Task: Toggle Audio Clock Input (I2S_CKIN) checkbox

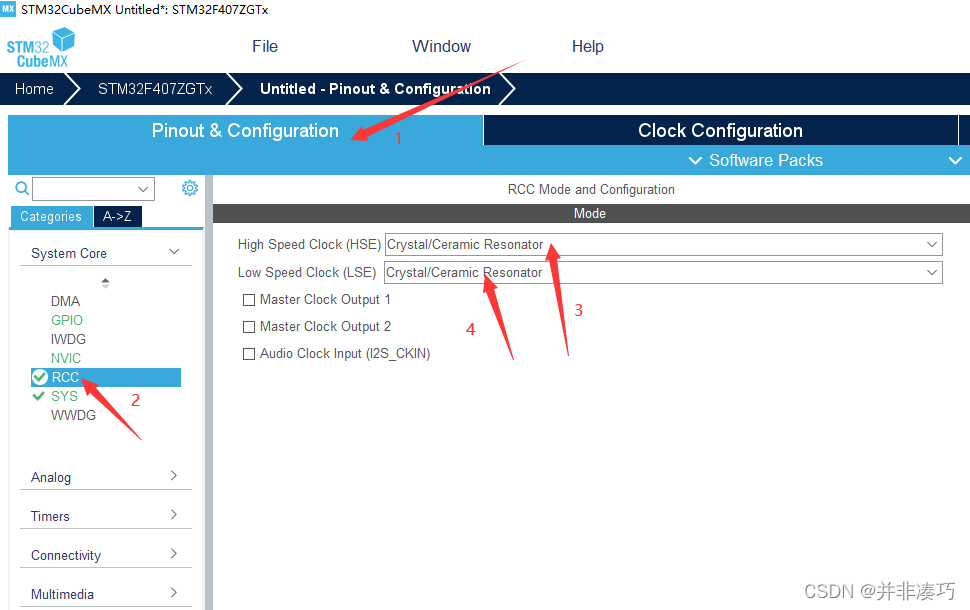Action: [249, 354]
